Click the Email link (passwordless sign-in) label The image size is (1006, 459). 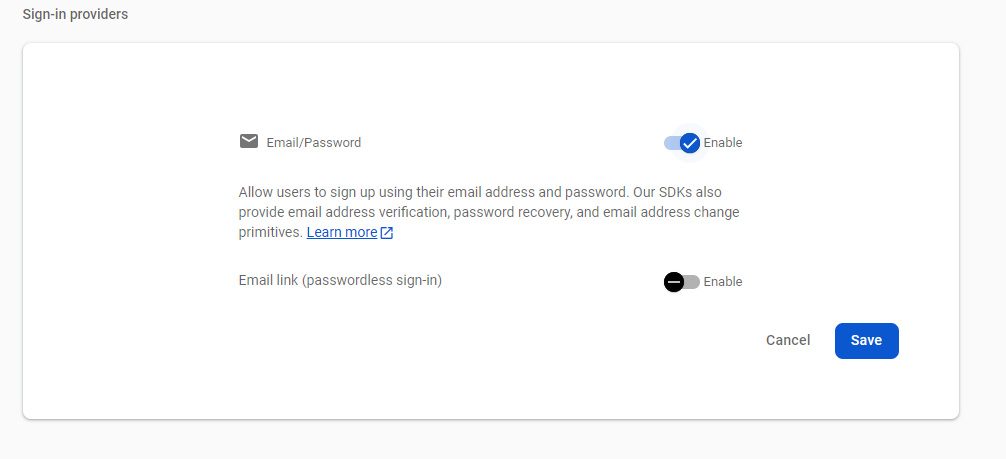point(340,280)
